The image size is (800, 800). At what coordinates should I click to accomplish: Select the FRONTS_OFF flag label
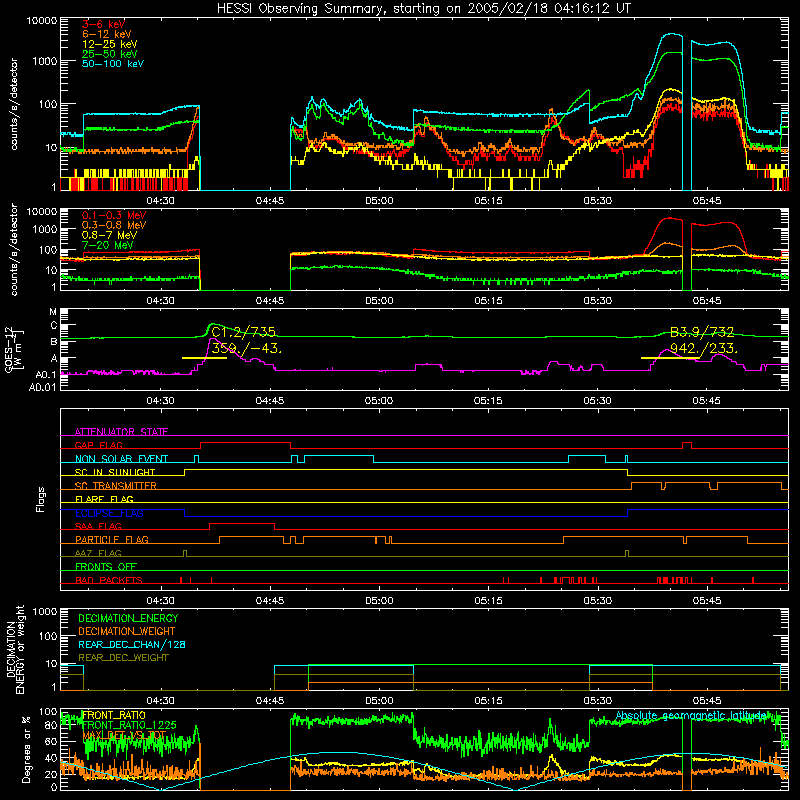[106, 566]
